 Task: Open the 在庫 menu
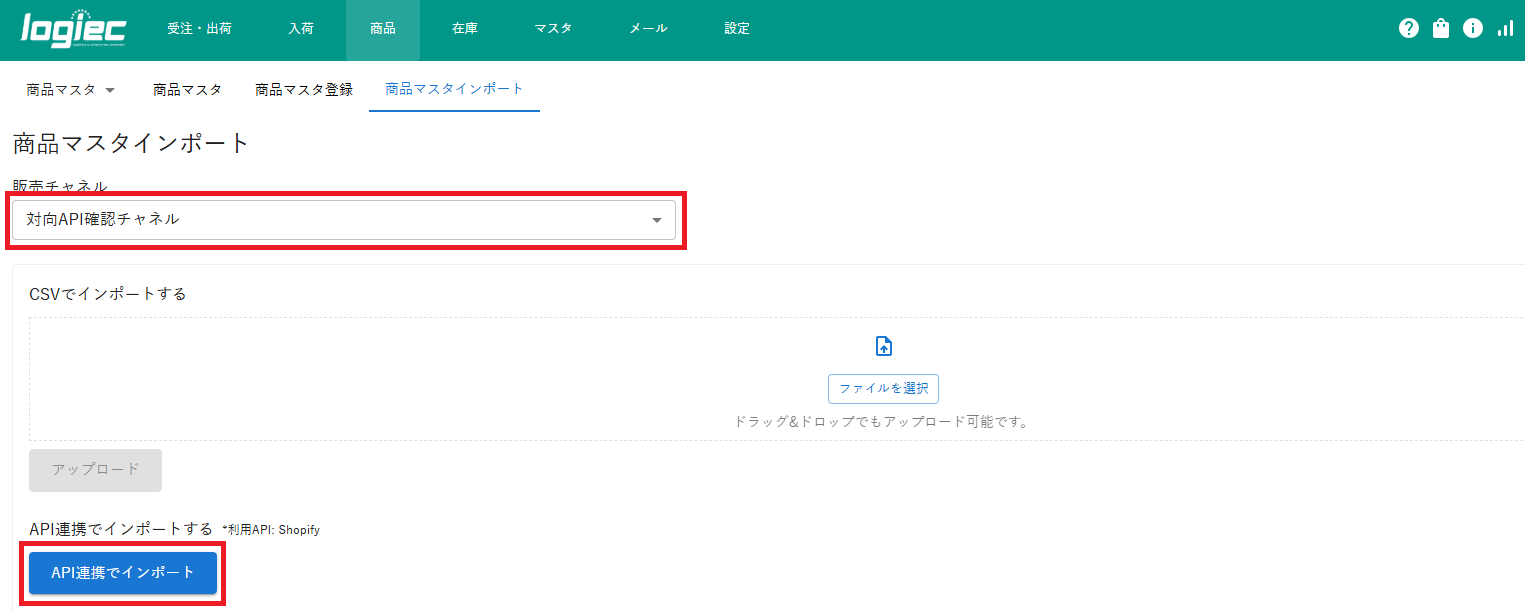464,29
